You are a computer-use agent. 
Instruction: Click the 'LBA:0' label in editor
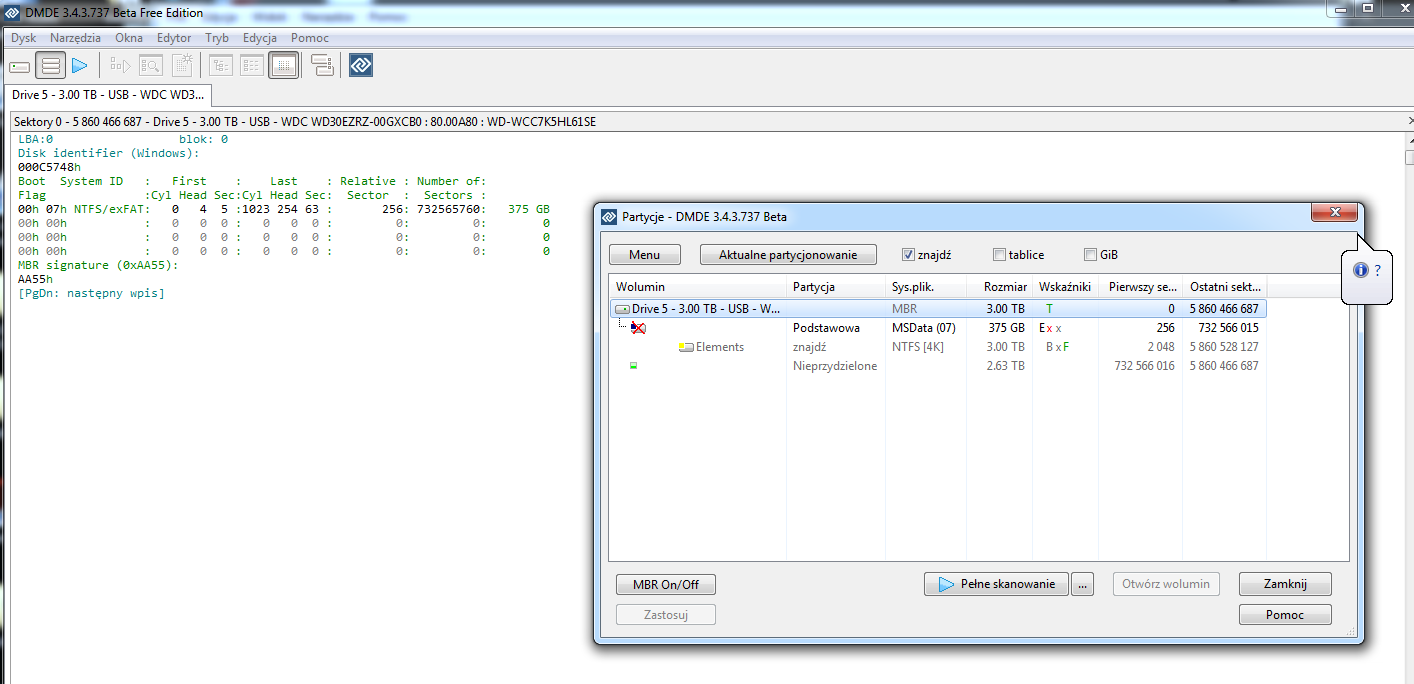click(35, 139)
